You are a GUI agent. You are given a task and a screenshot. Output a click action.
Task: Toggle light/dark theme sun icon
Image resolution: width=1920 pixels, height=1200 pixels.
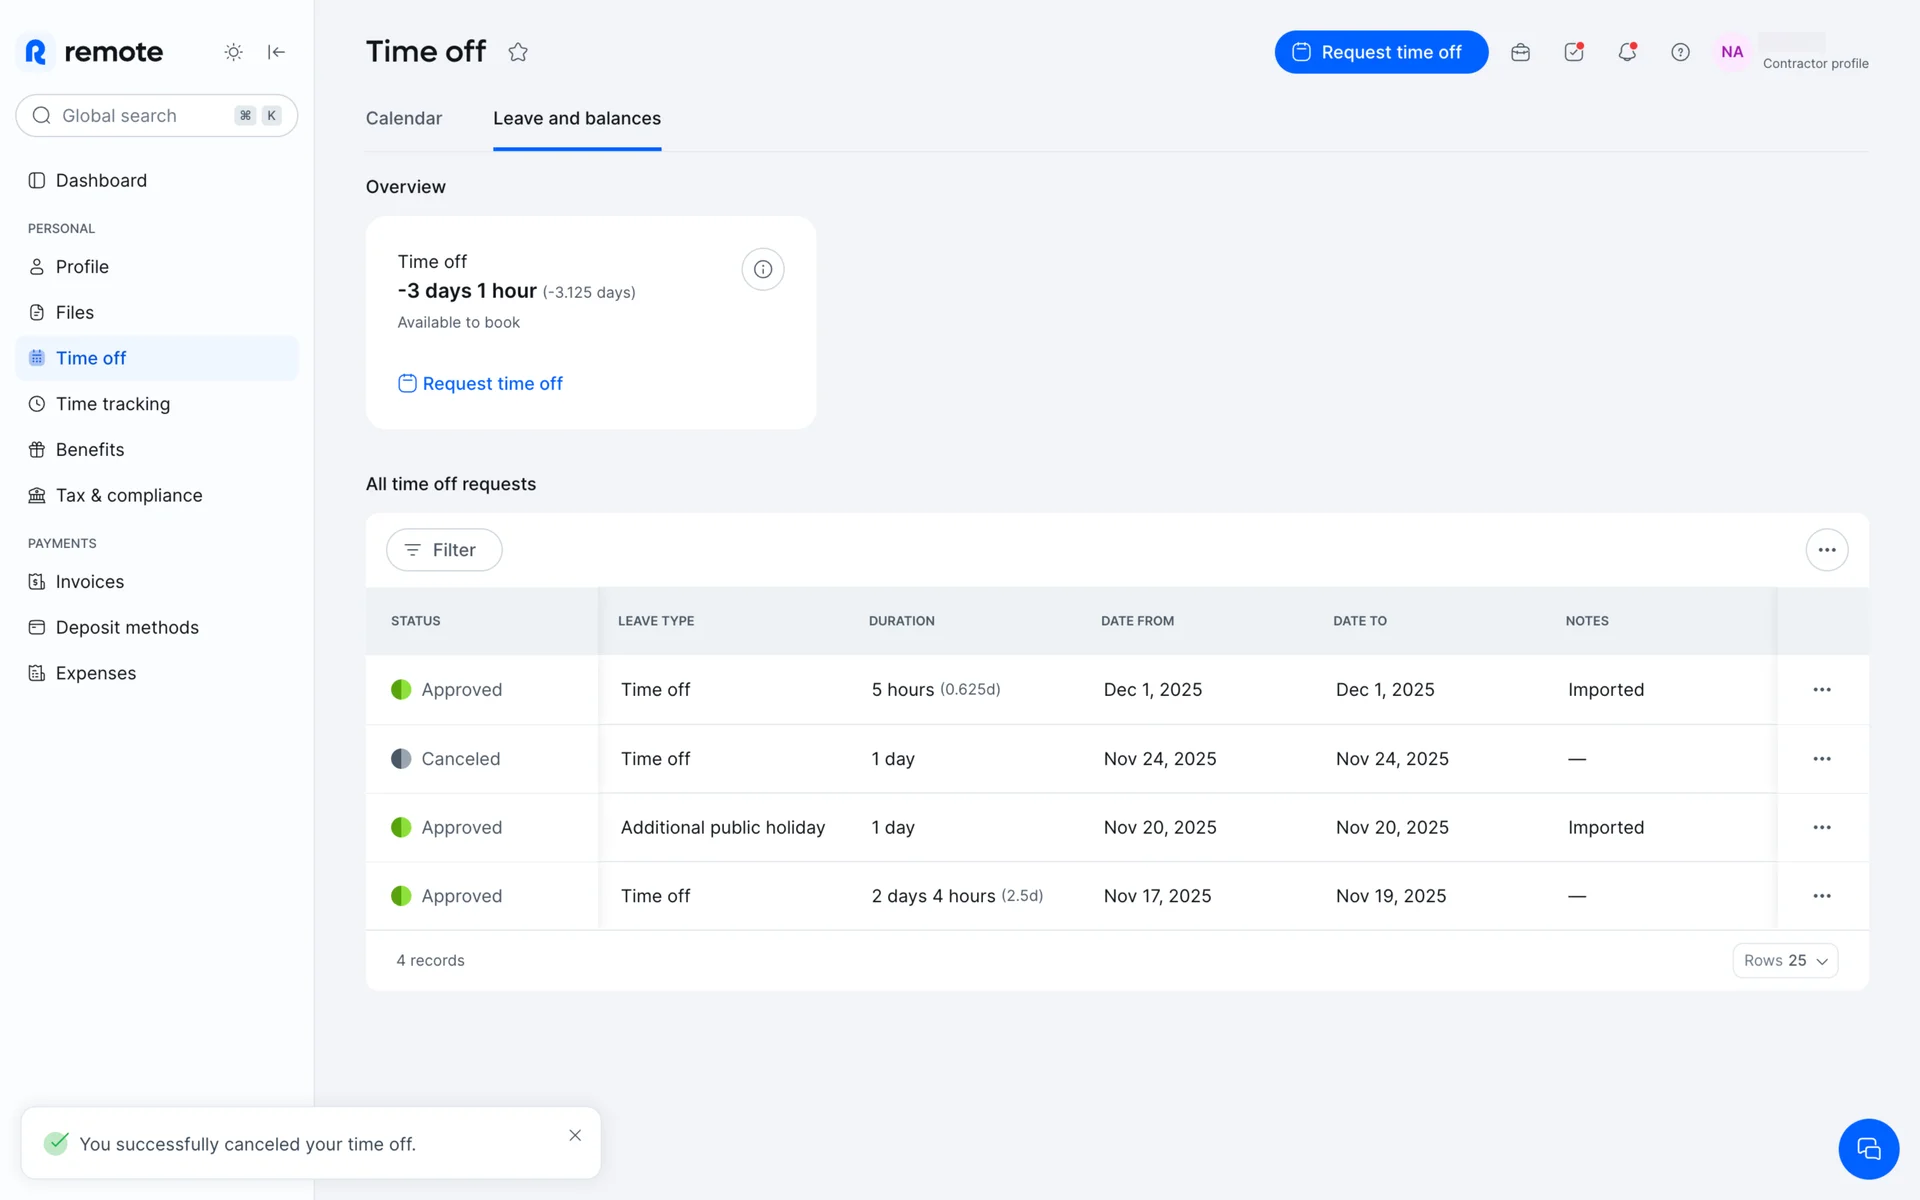coord(233,52)
